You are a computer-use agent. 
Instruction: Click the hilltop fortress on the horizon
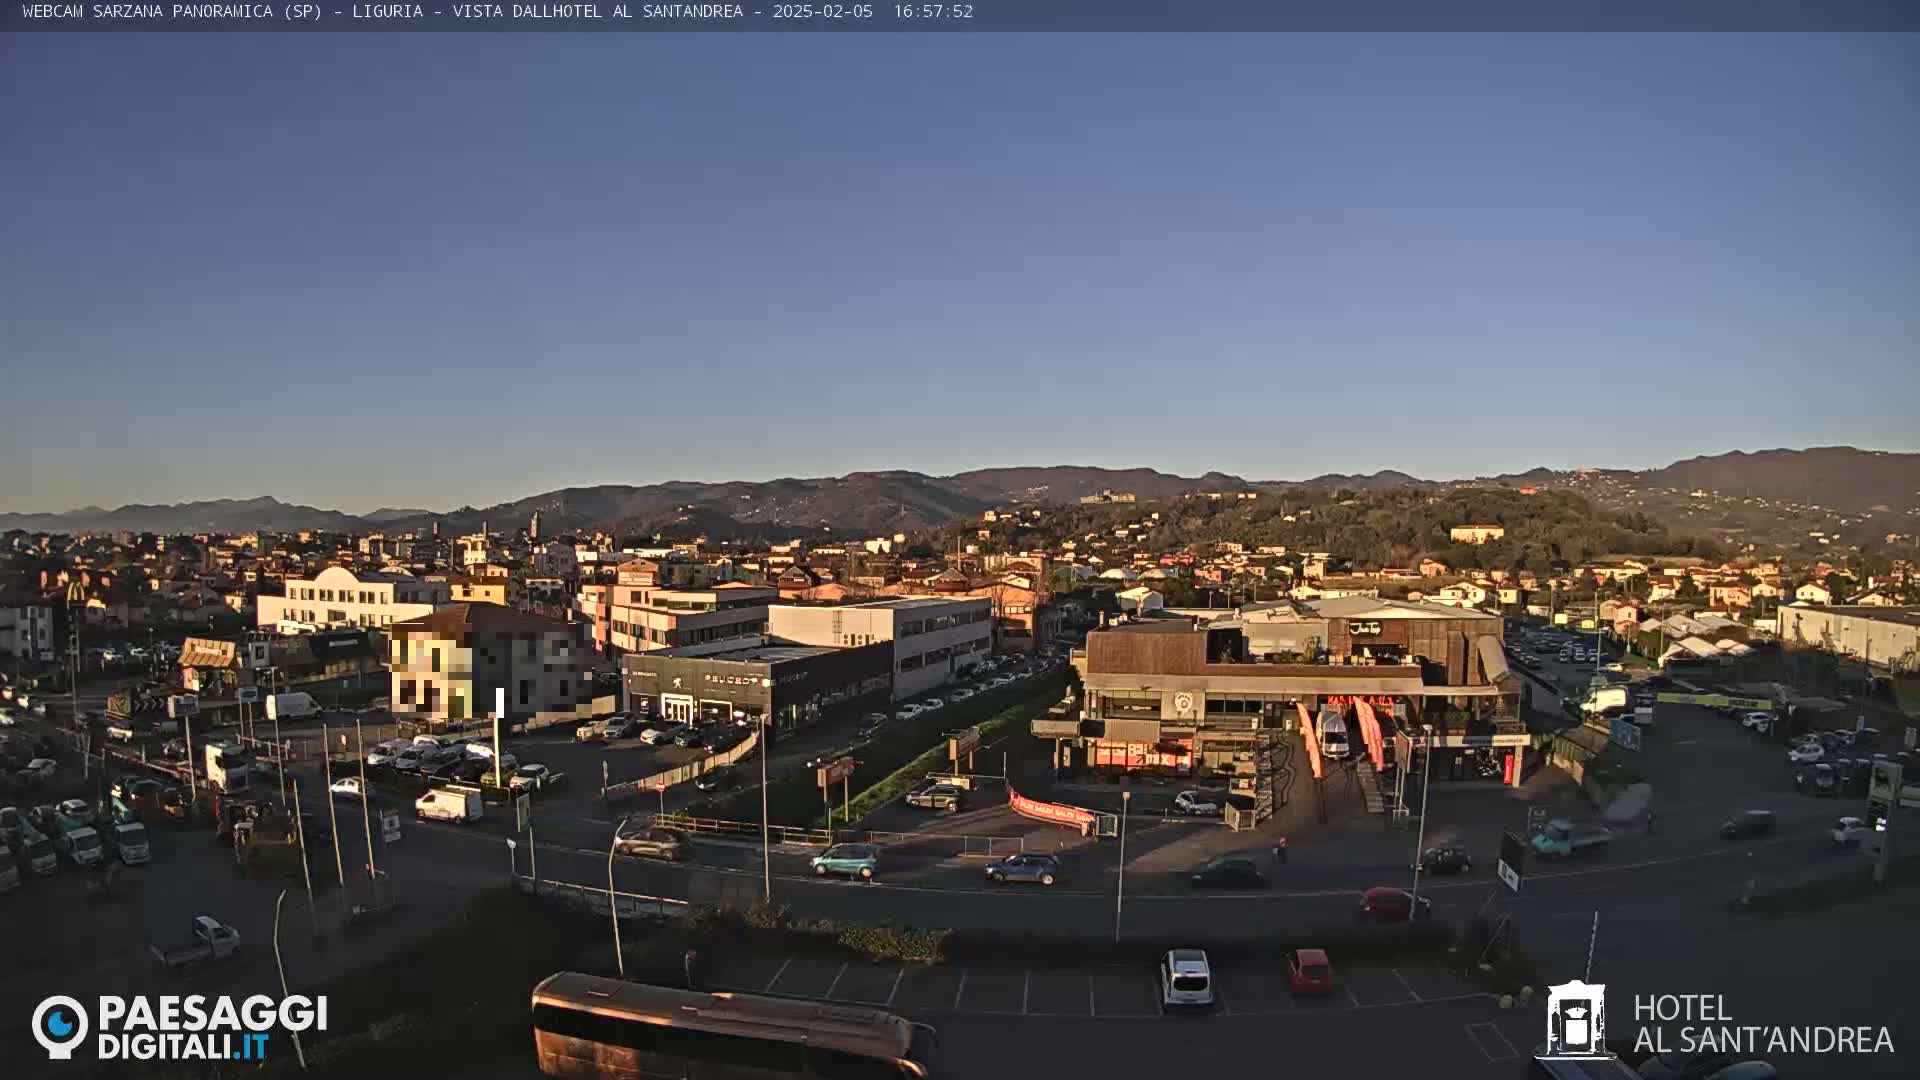coord(1106,497)
